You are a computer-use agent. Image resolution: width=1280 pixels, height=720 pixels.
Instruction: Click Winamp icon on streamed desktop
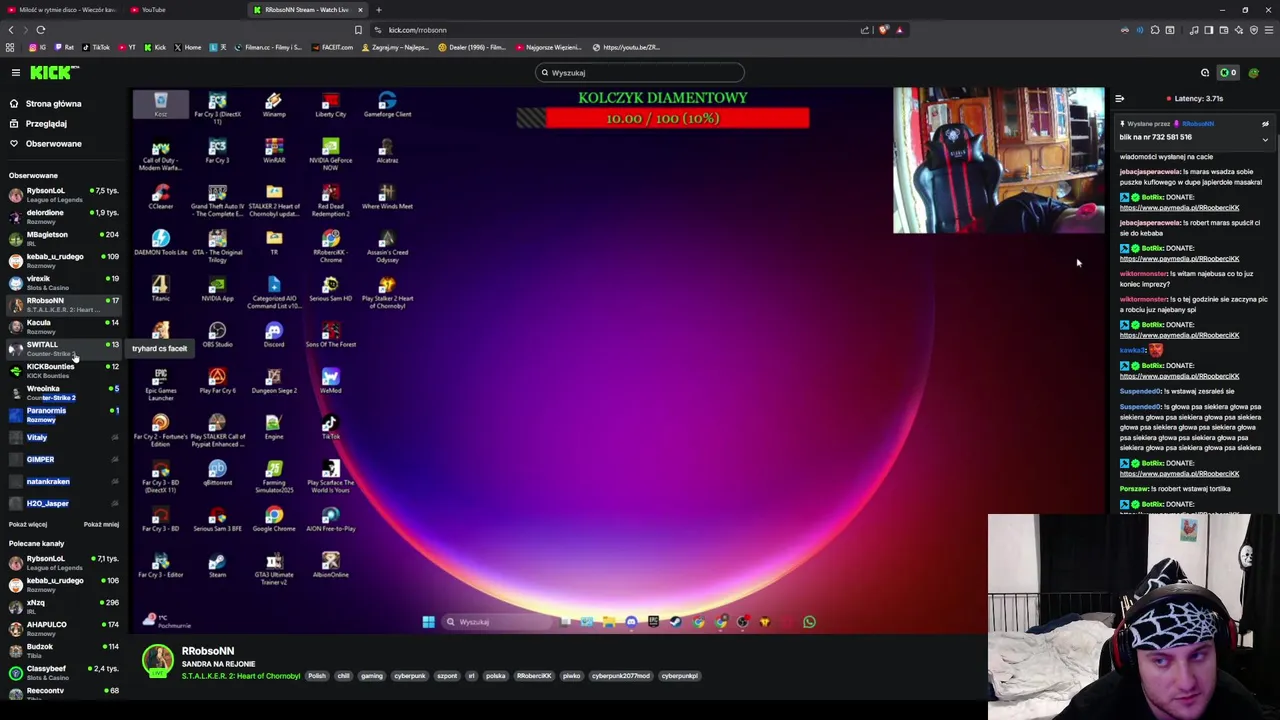274,105
